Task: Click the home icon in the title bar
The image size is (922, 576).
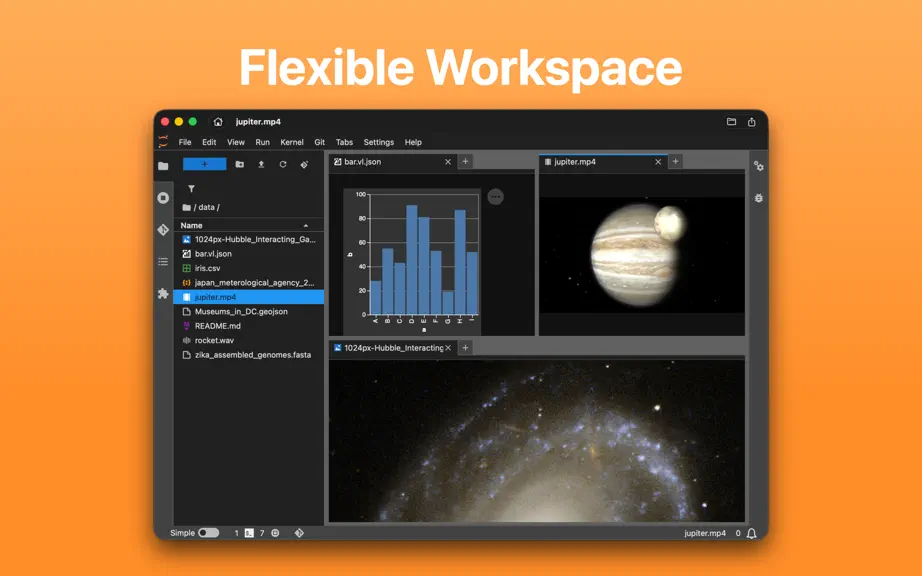Action: (218, 122)
